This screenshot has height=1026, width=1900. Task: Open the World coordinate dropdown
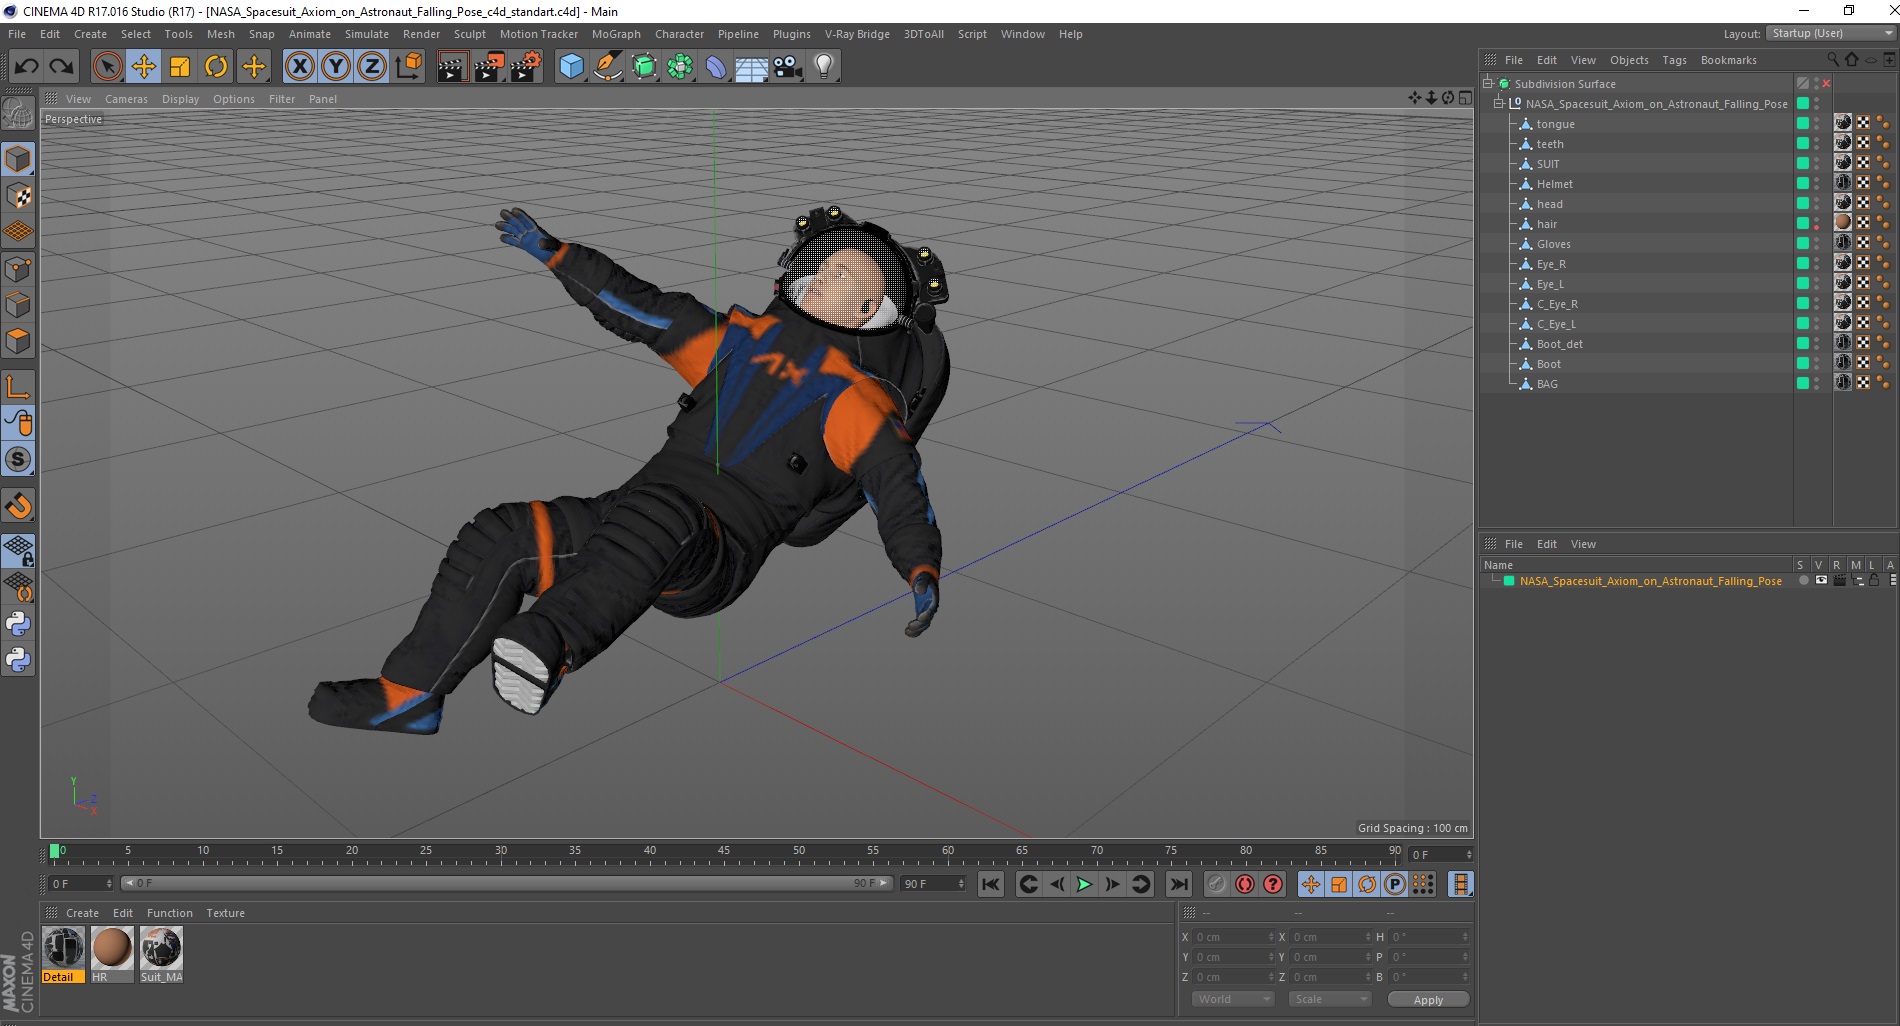point(1232,999)
